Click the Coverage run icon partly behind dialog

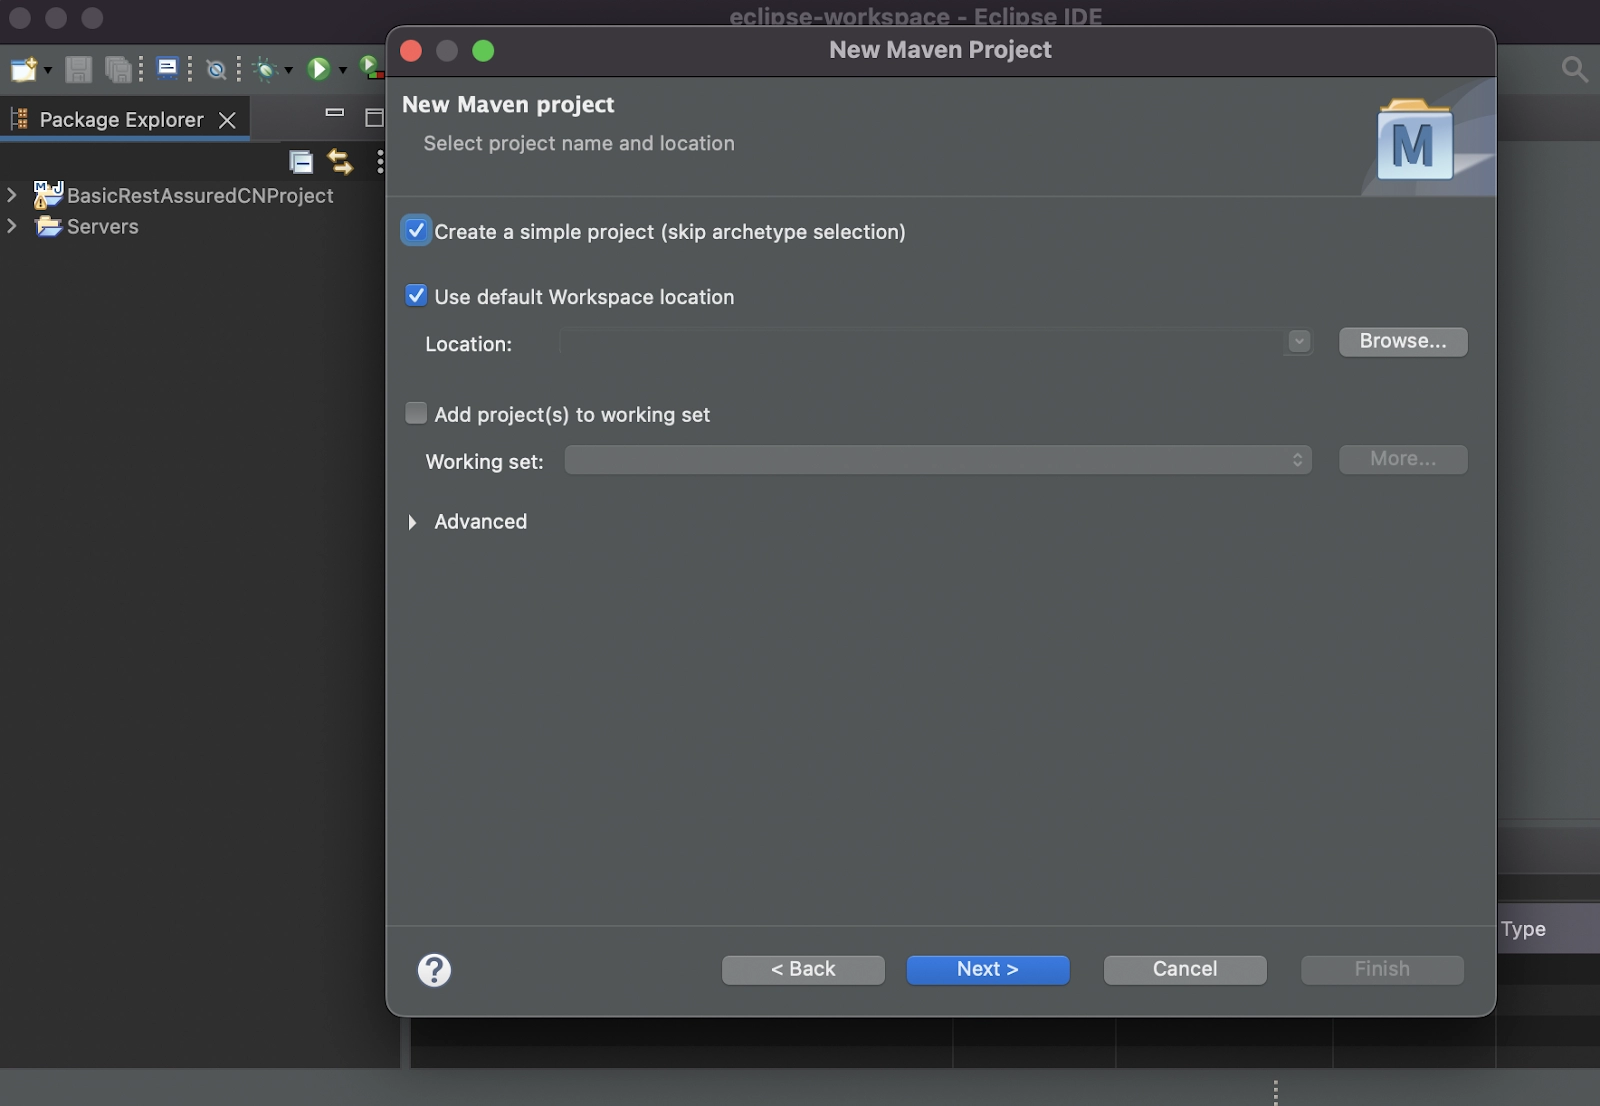pos(371,68)
